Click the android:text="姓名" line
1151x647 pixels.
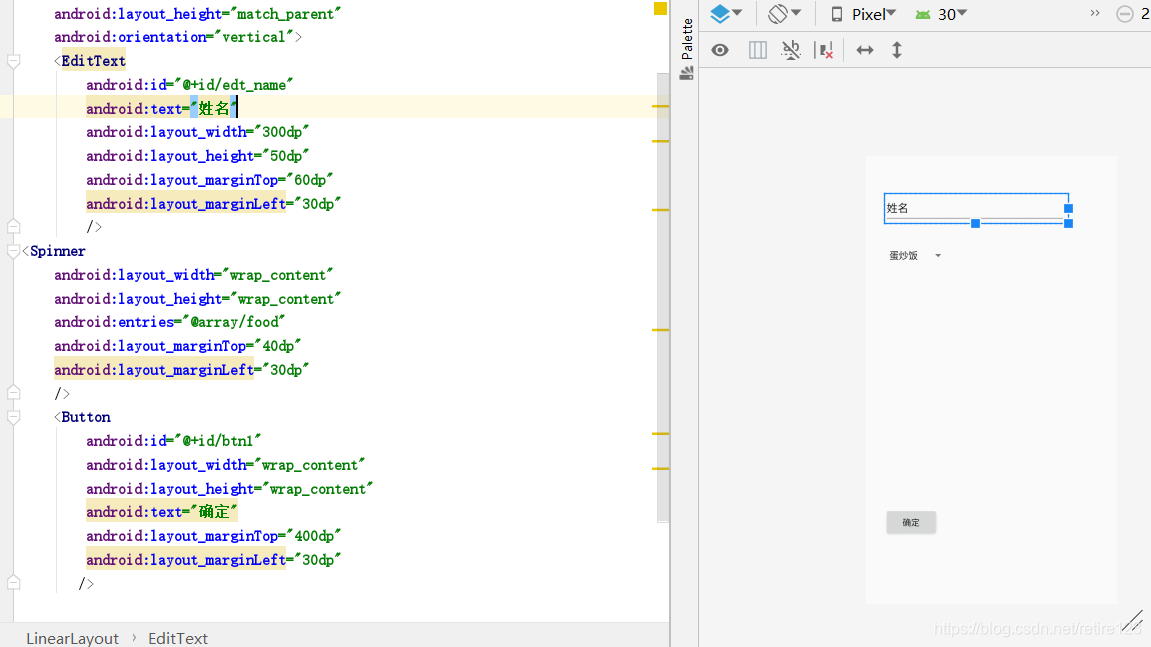tap(162, 109)
